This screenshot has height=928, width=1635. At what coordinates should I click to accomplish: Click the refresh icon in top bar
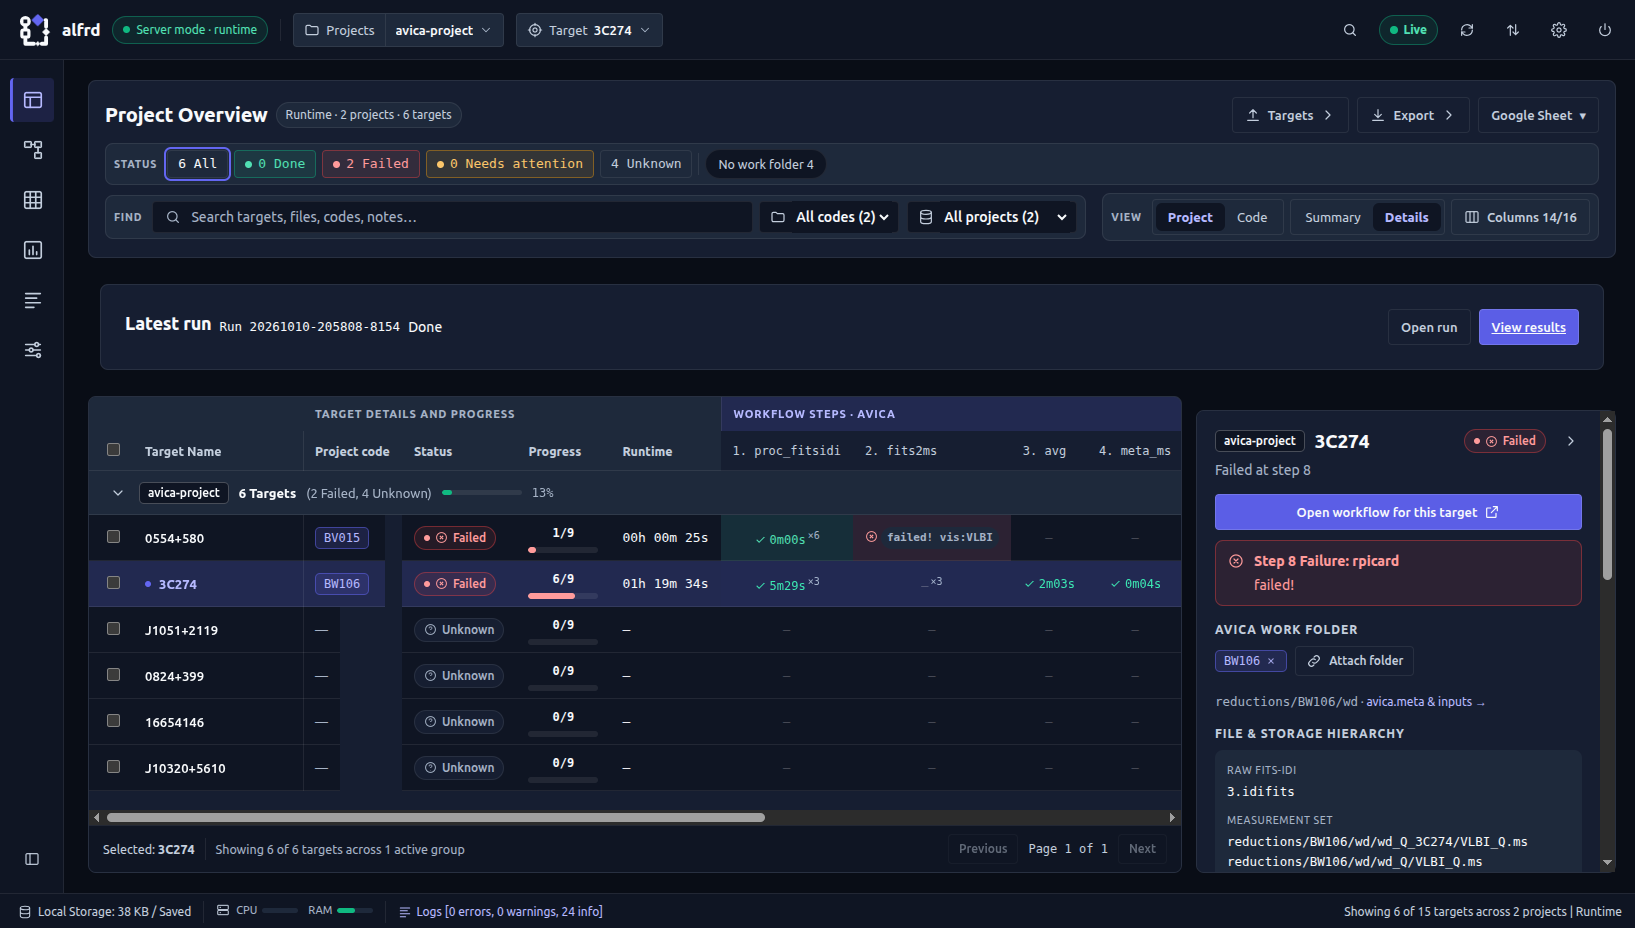pyautogui.click(x=1467, y=30)
